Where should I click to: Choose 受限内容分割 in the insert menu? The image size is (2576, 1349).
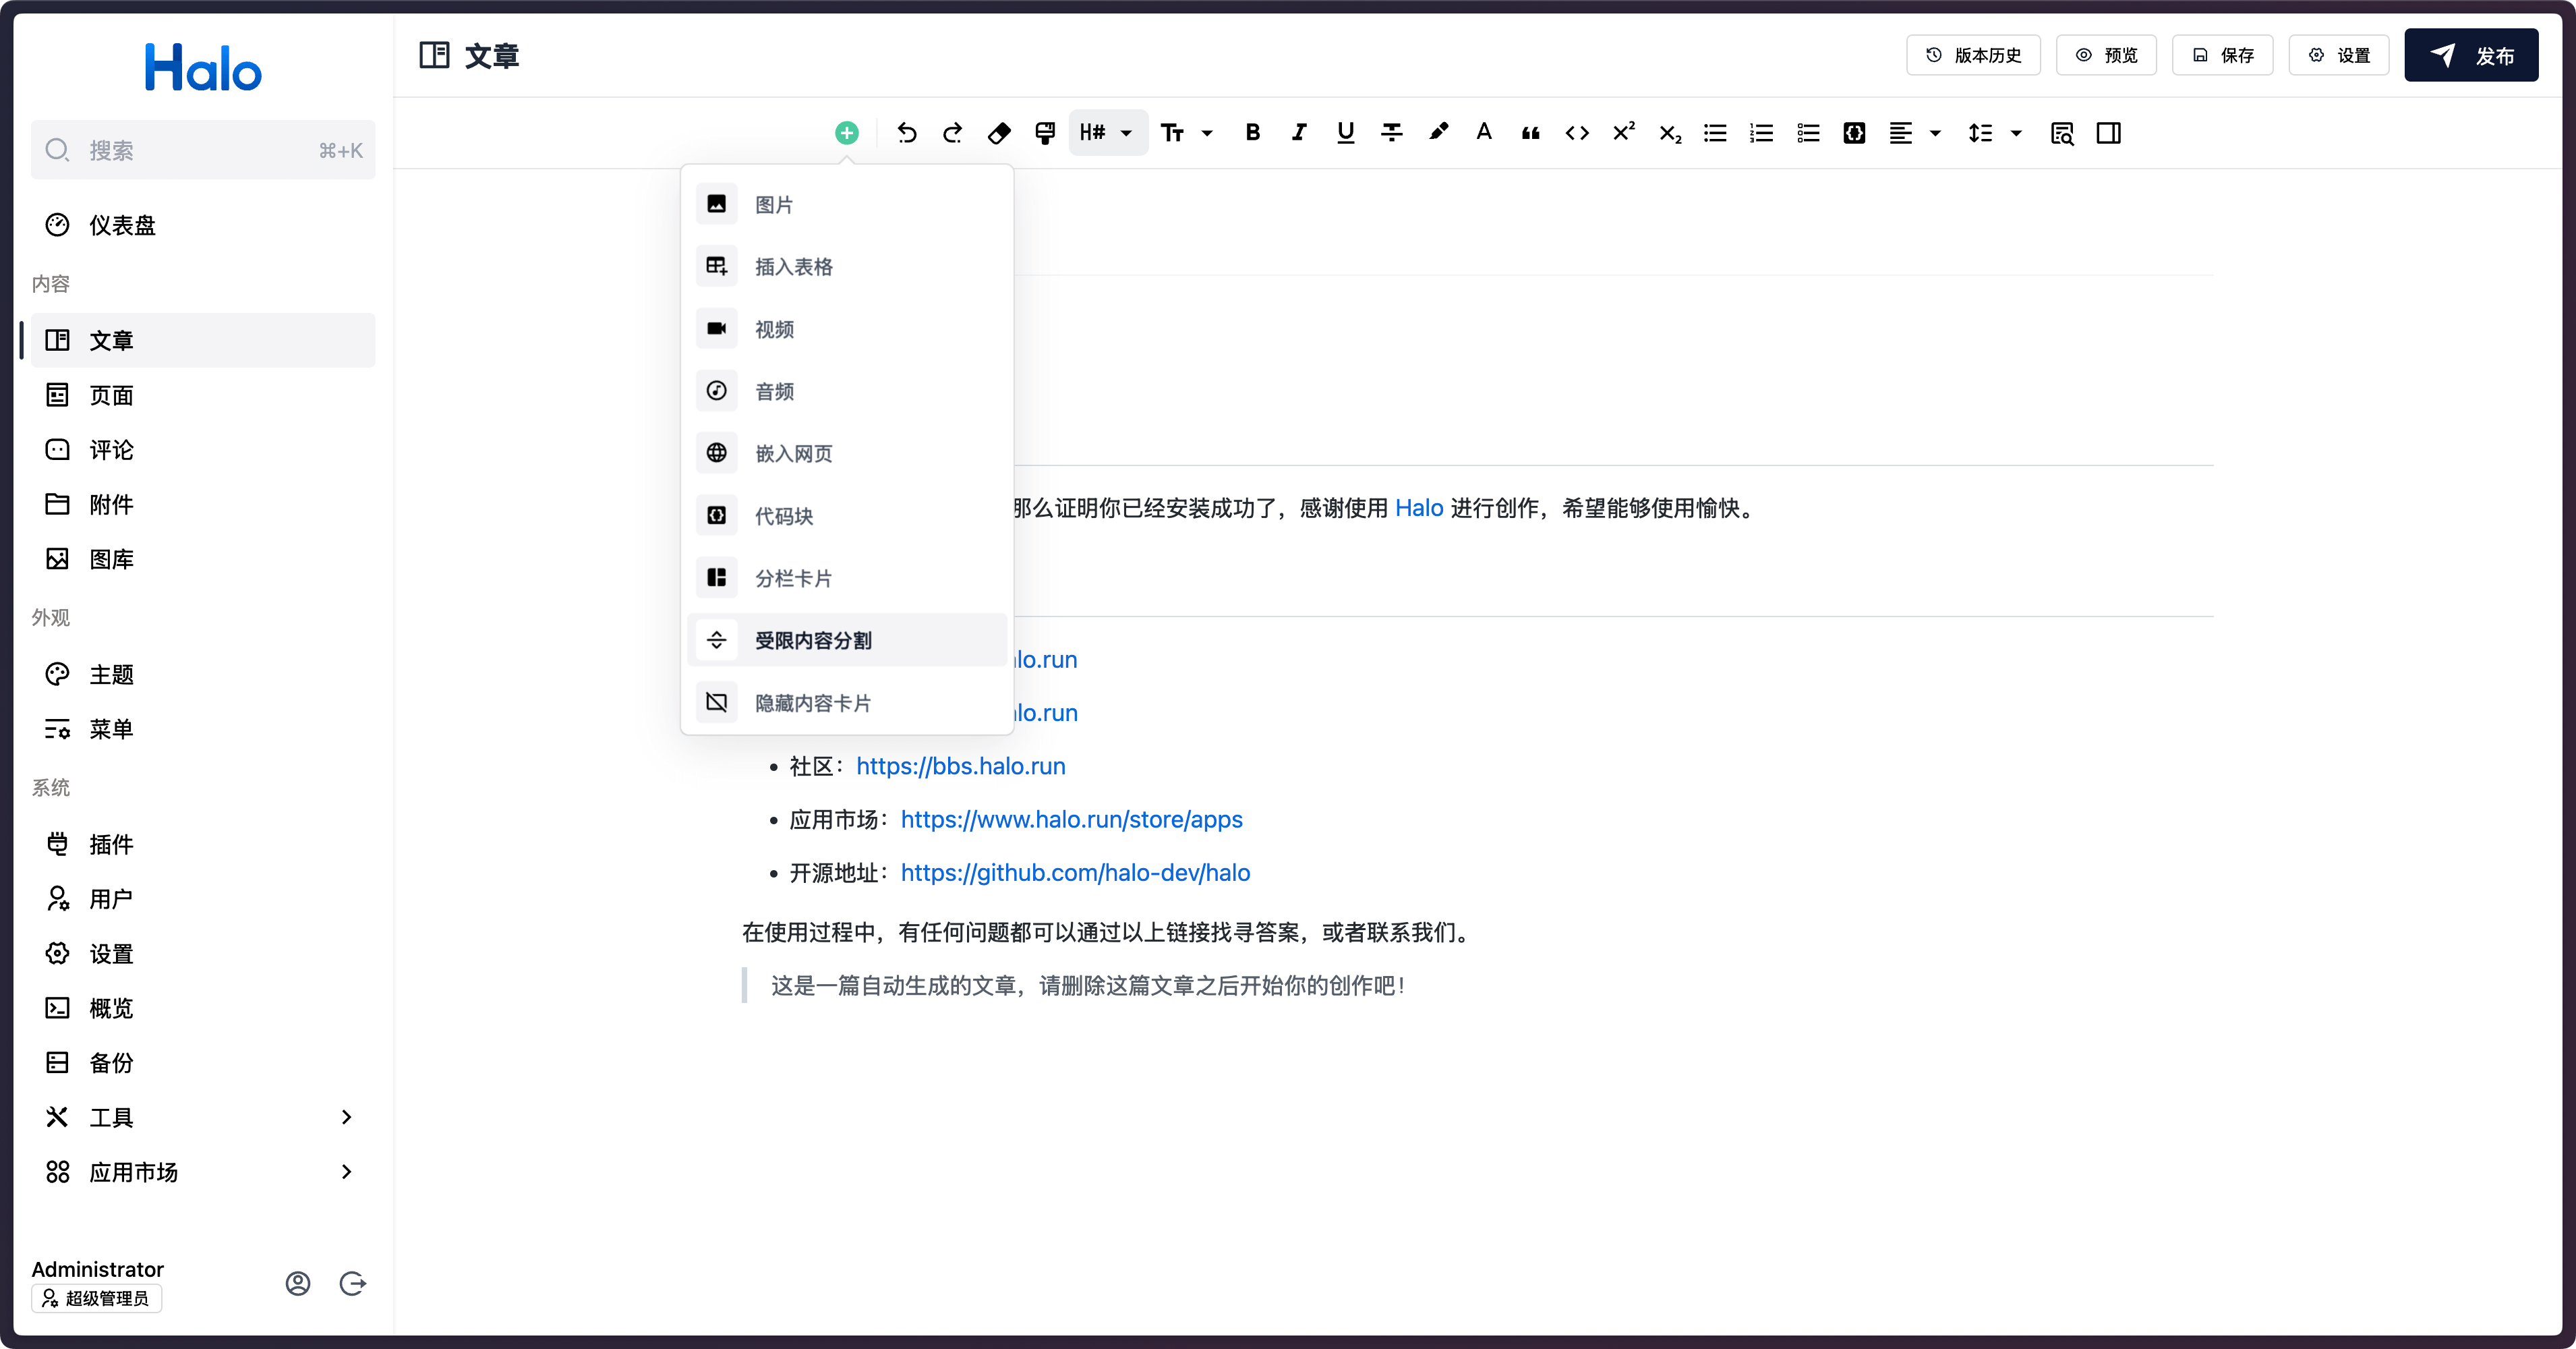[847, 640]
